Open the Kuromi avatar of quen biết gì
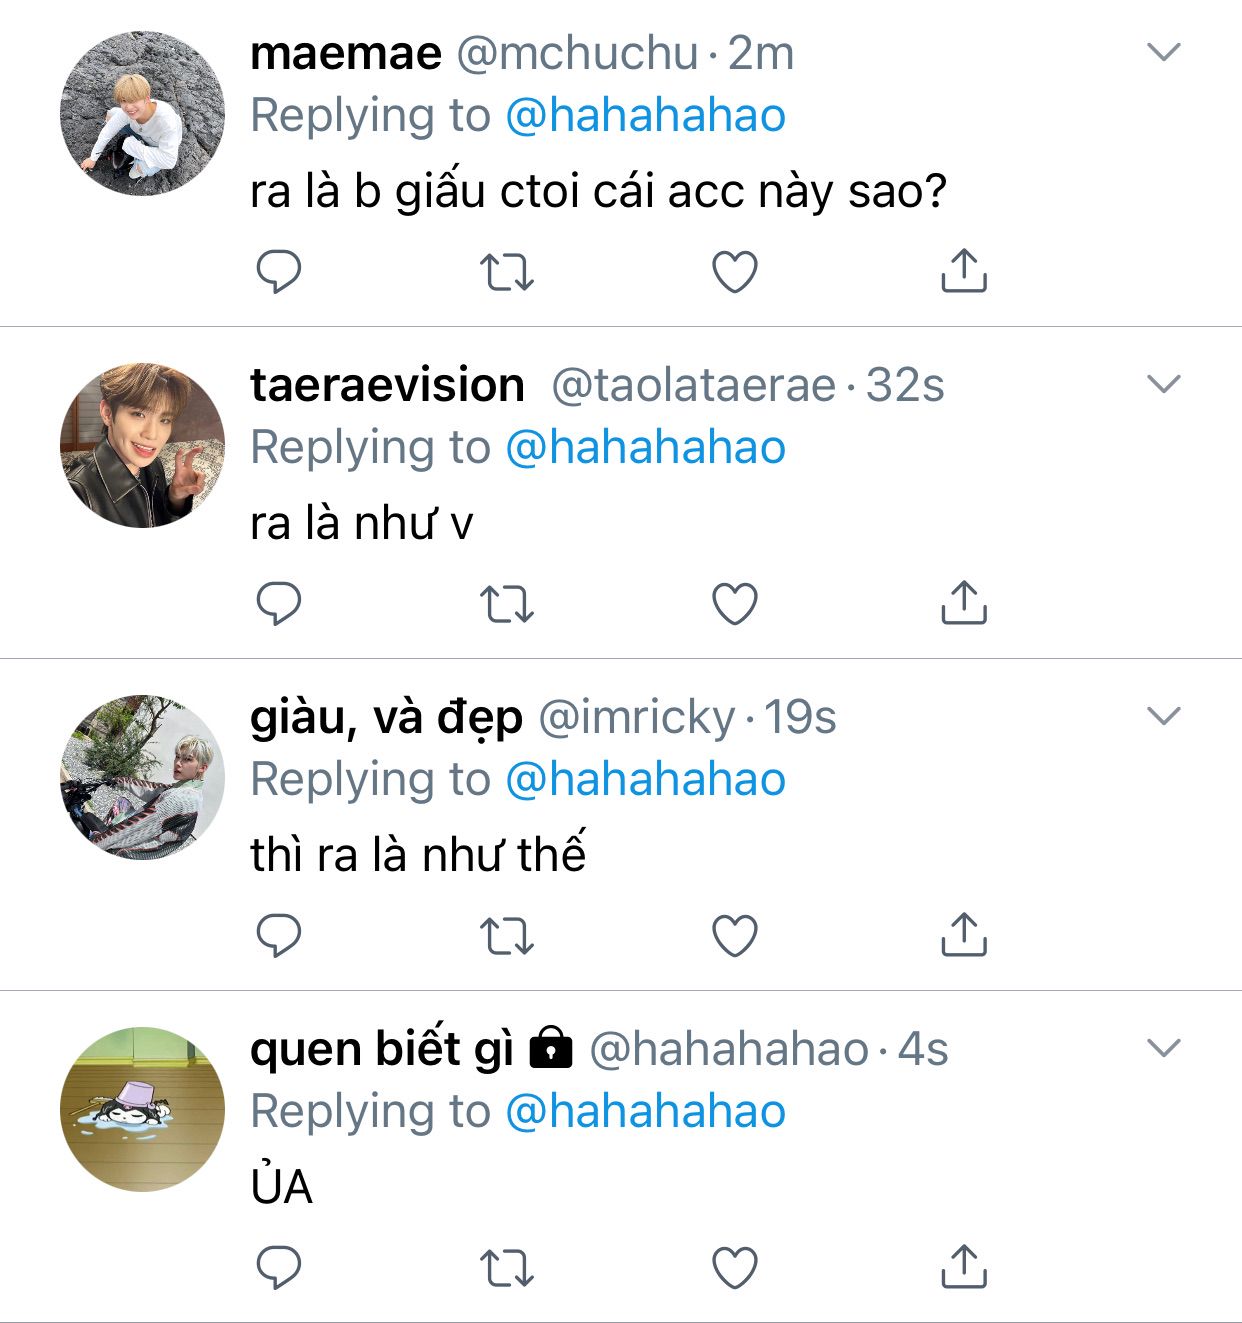 tap(142, 1109)
